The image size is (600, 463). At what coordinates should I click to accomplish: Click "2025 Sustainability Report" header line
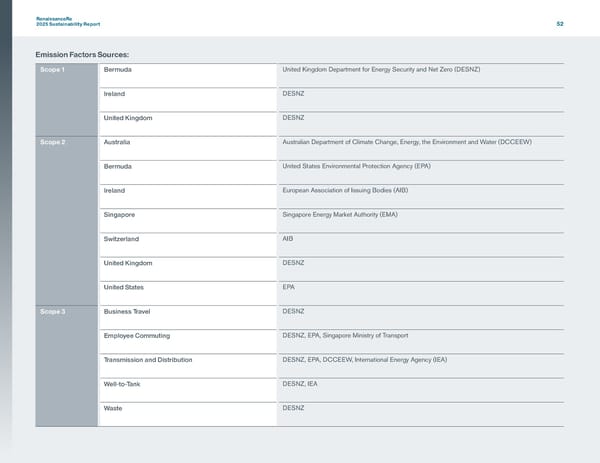68,24
